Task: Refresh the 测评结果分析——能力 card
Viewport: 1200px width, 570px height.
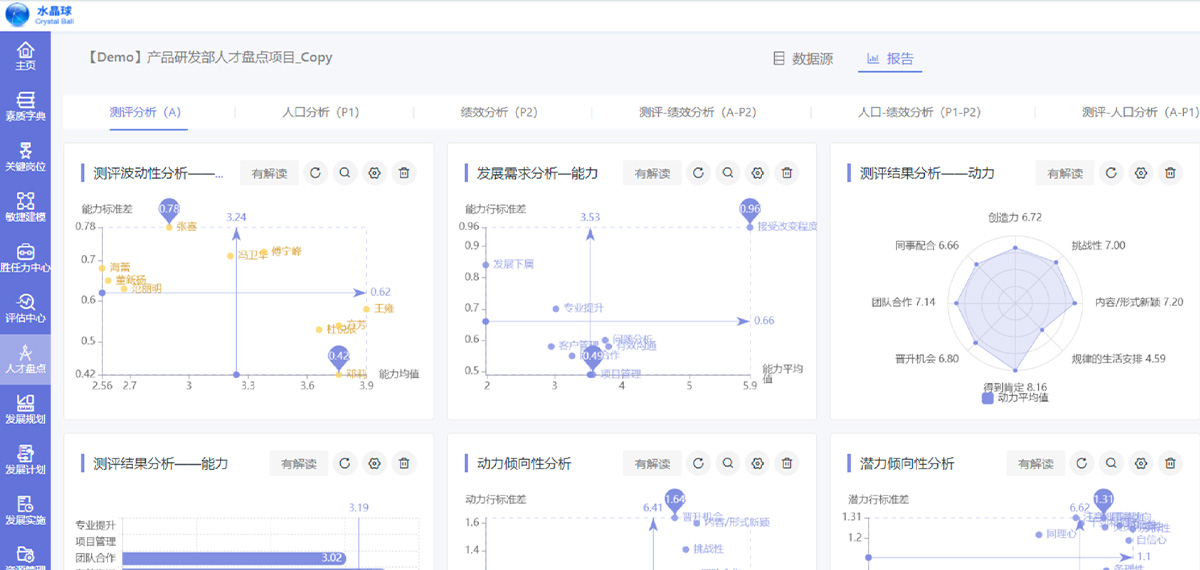Action: click(x=345, y=463)
